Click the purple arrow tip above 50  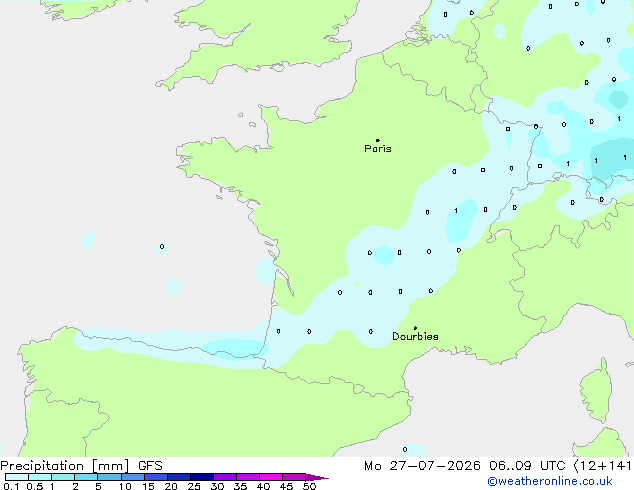pyautogui.click(x=317, y=477)
